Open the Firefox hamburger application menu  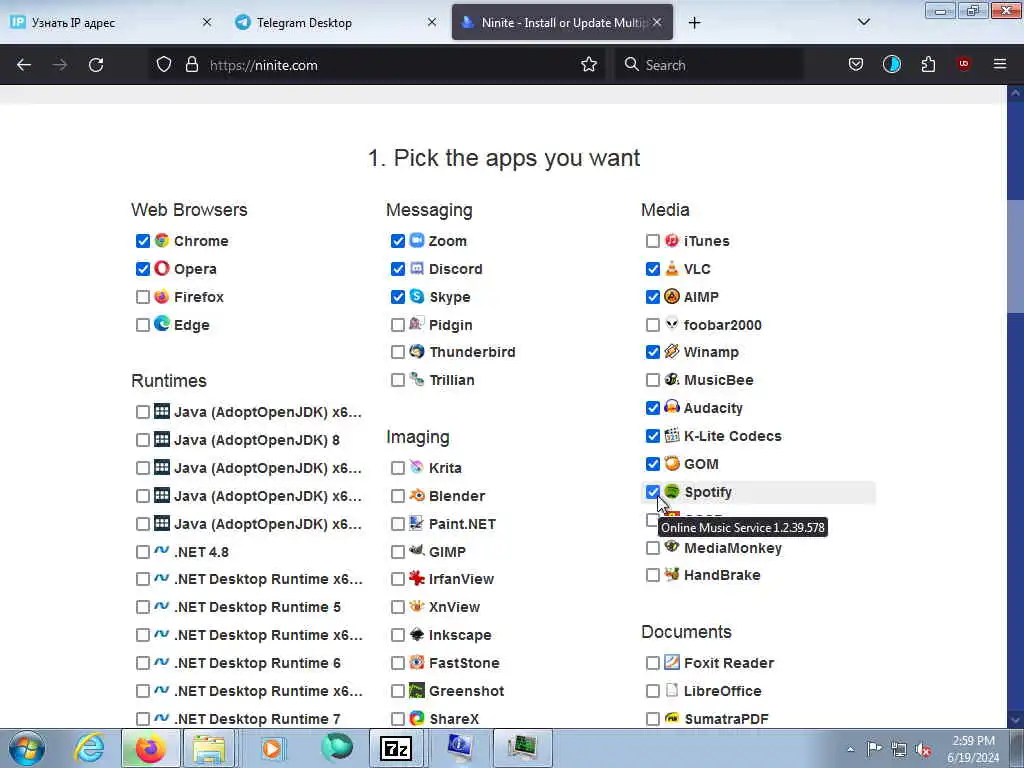[1000, 64]
